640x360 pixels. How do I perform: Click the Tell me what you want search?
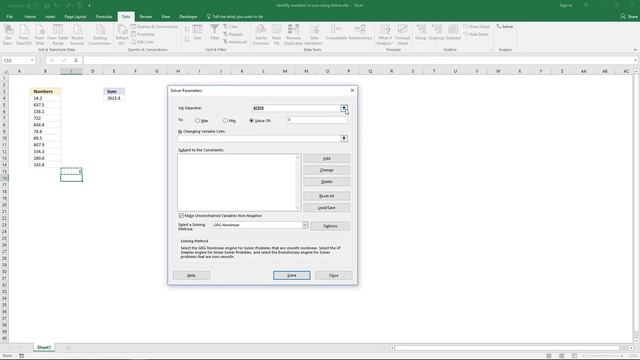click(x=235, y=17)
